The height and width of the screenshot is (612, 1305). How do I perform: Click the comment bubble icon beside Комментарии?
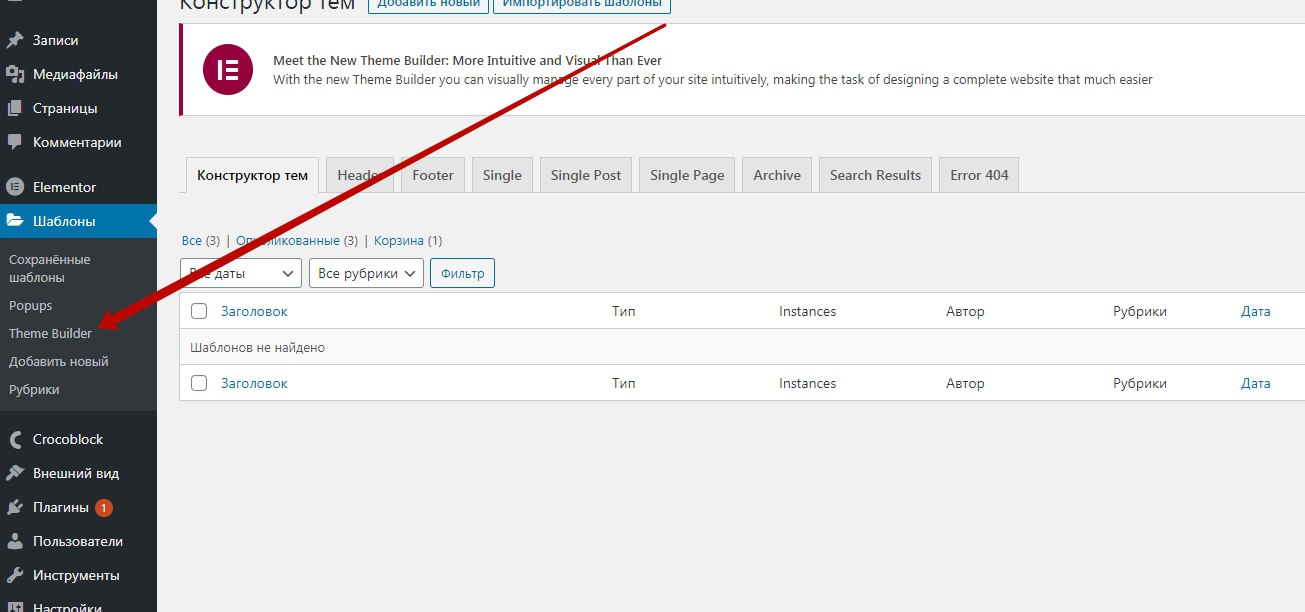pos(15,142)
